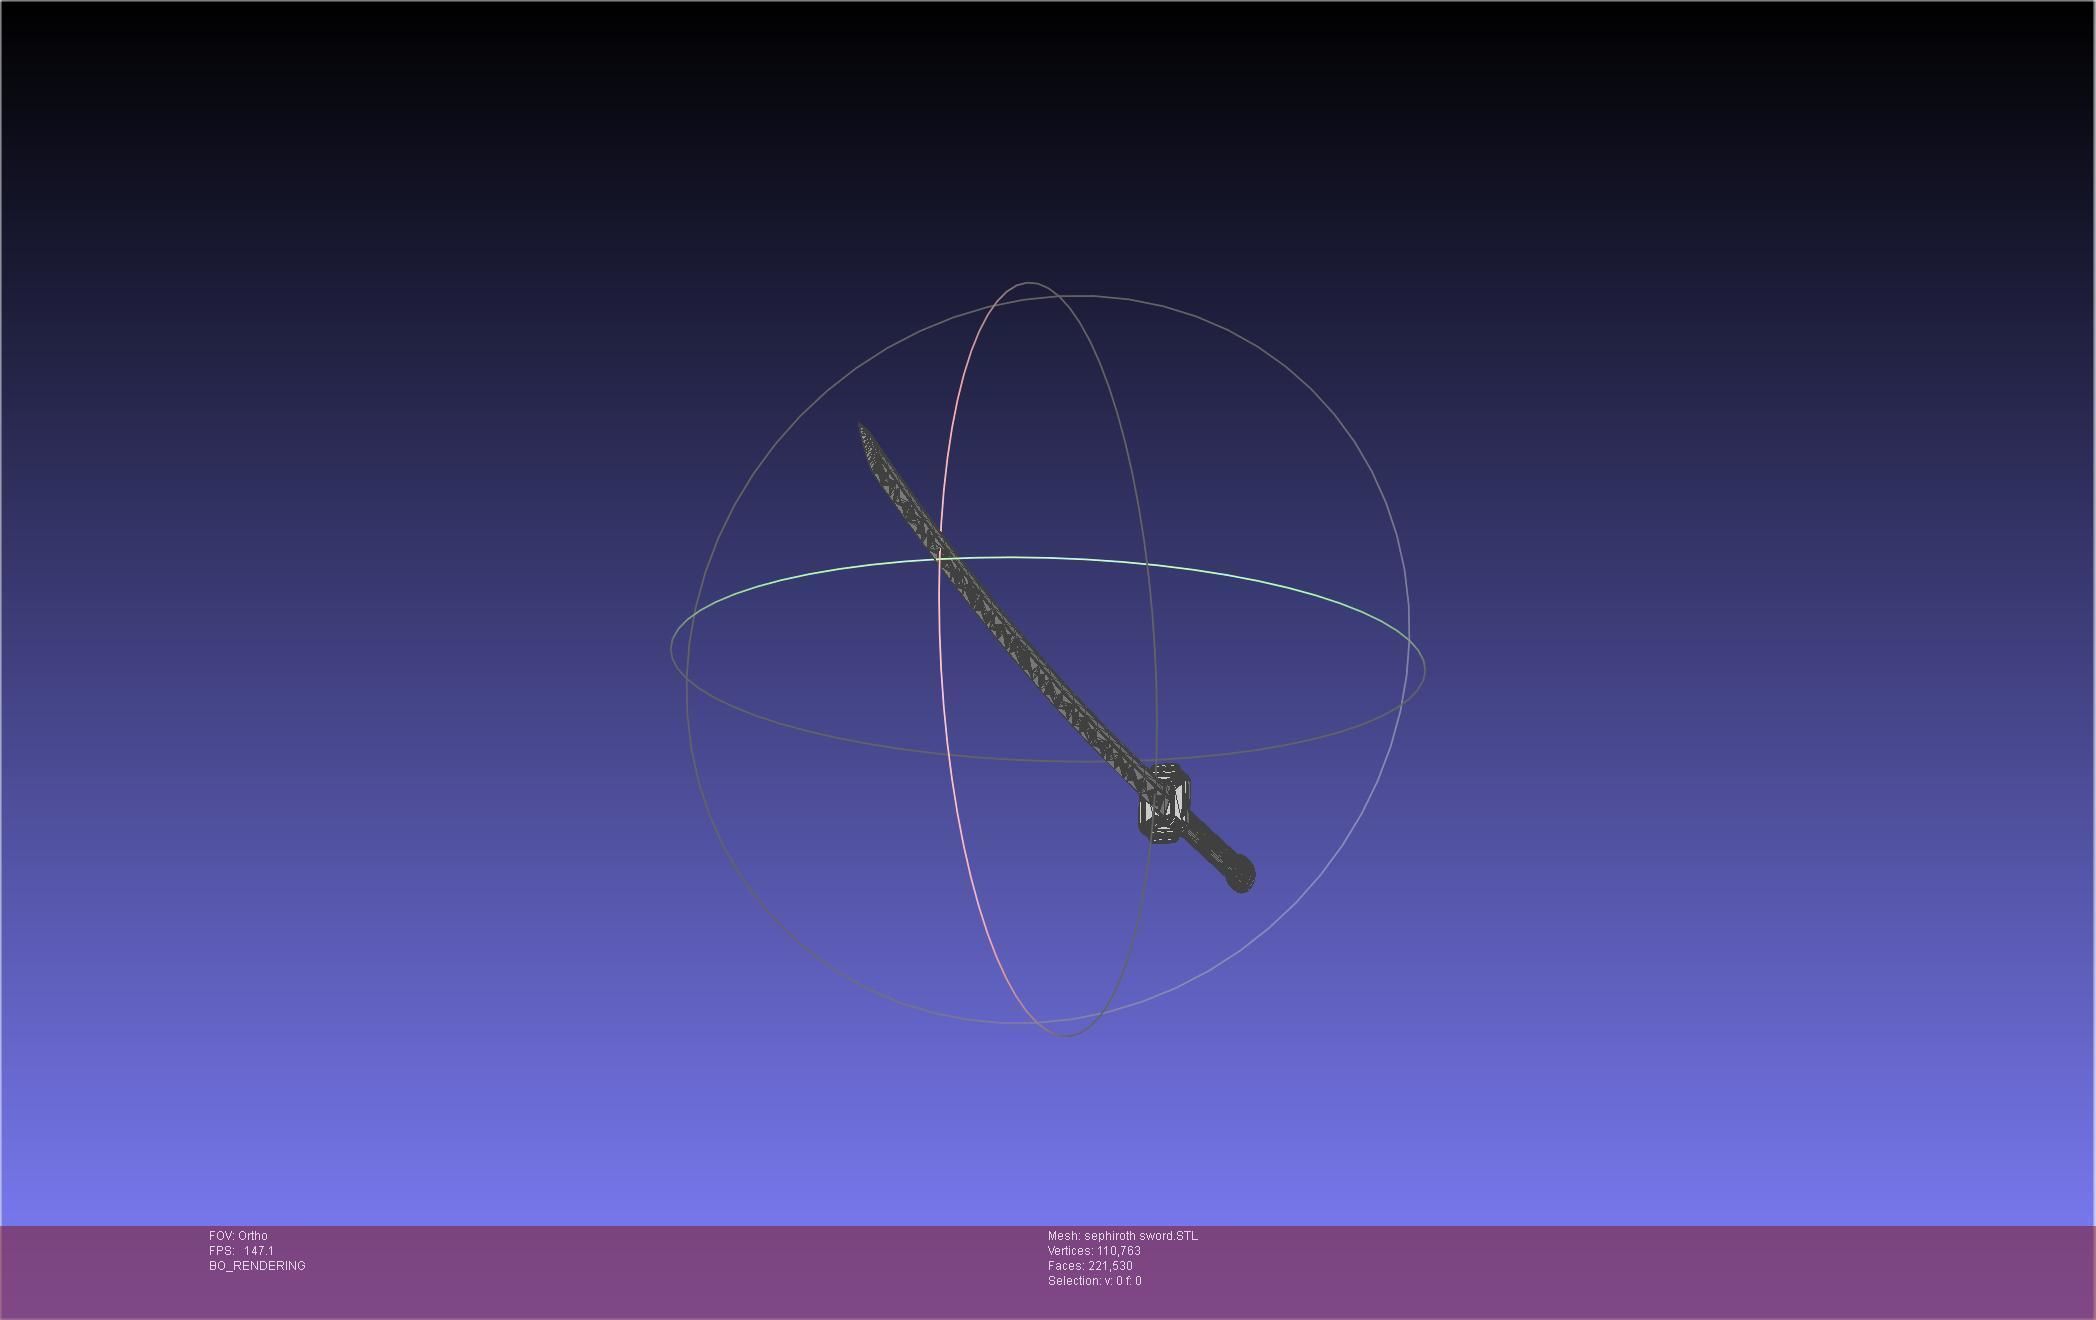This screenshot has height=1320, width=2096.
Task: Click the sword's square hand guard
Action: tap(1163, 804)
